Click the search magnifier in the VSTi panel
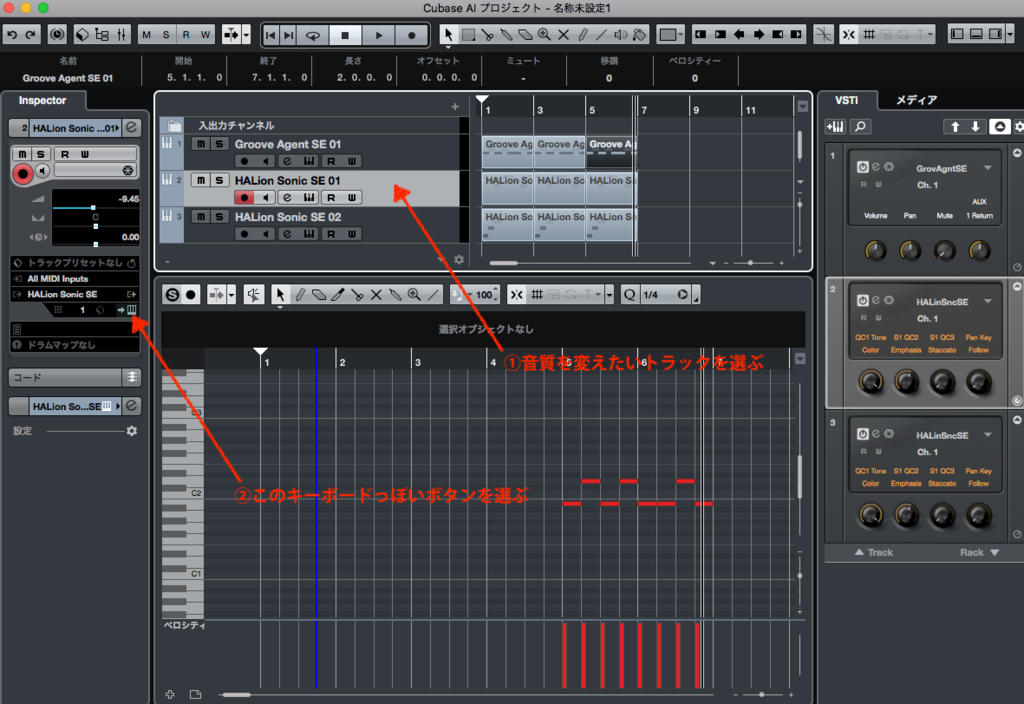This screenshot has width=1024, height=704. click(x=861, y=127)
